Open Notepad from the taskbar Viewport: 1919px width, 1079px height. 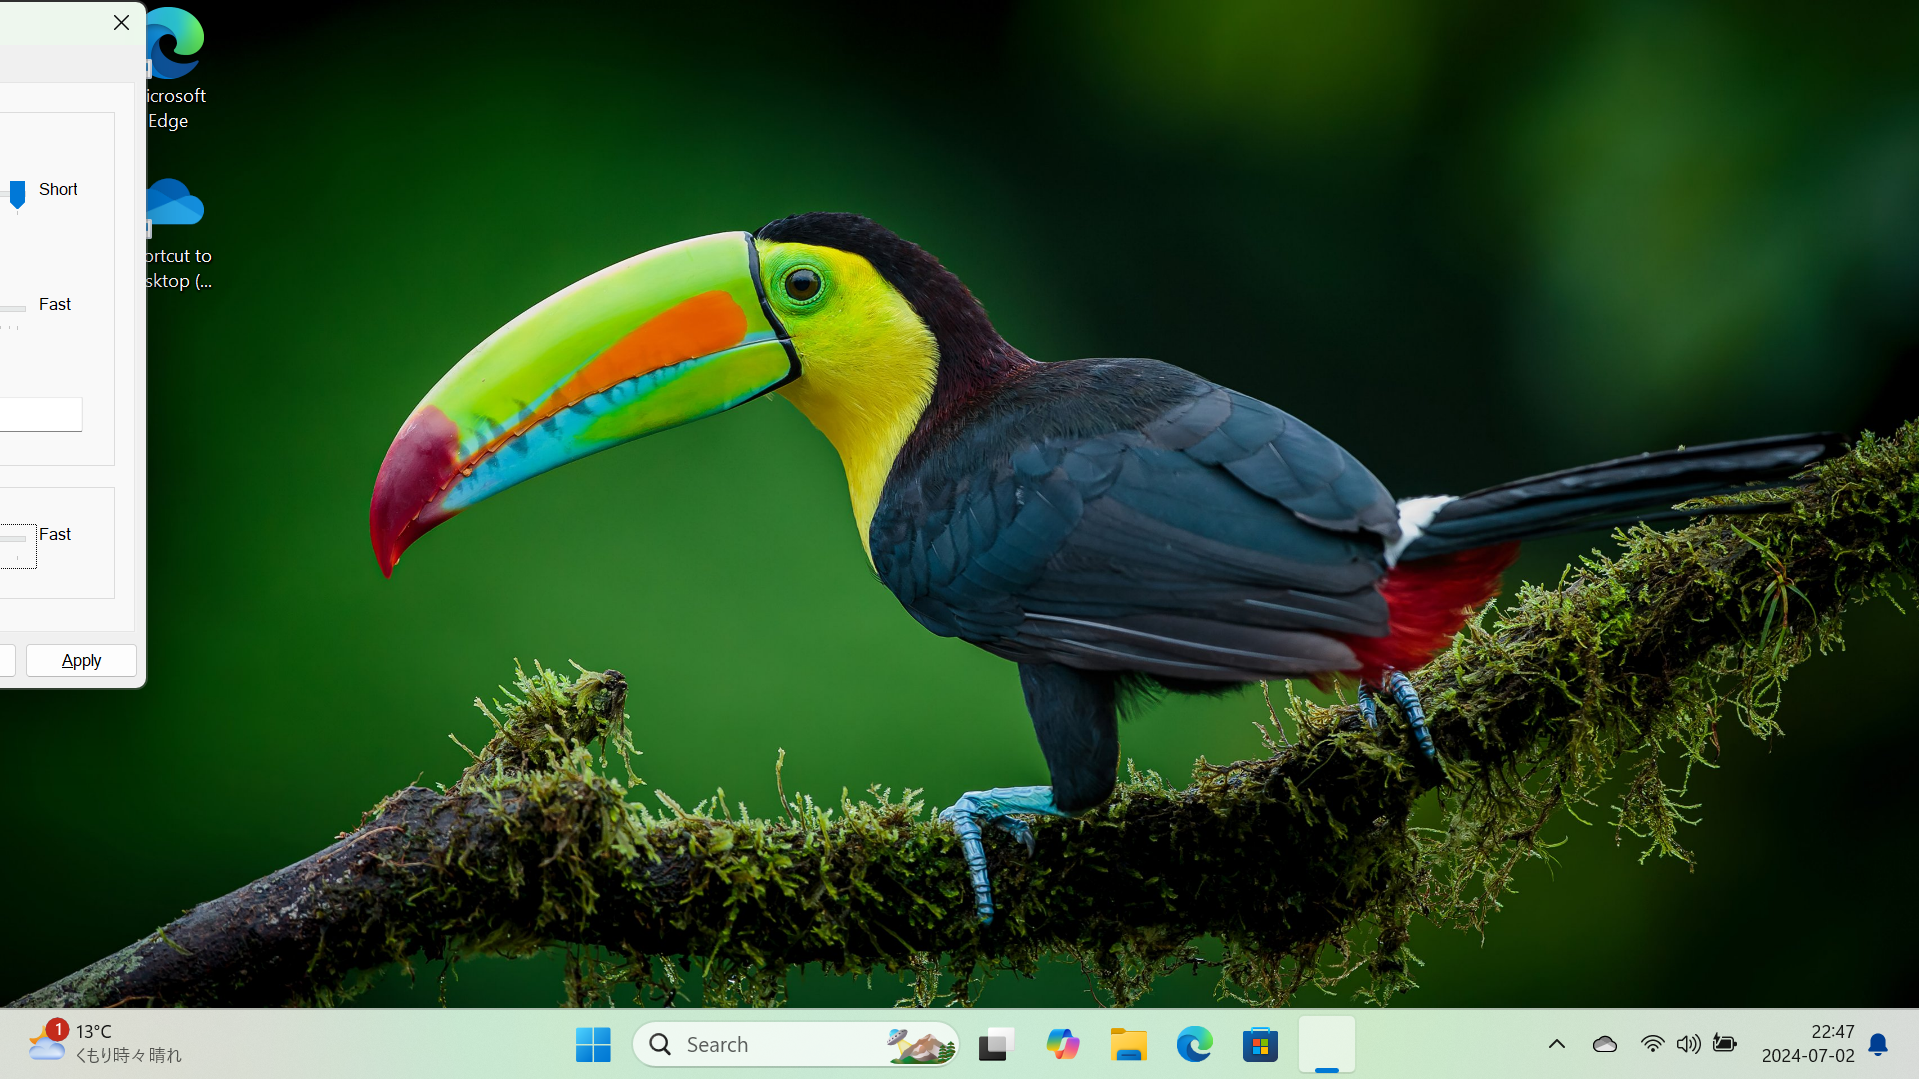[x=1326, y=1043]
